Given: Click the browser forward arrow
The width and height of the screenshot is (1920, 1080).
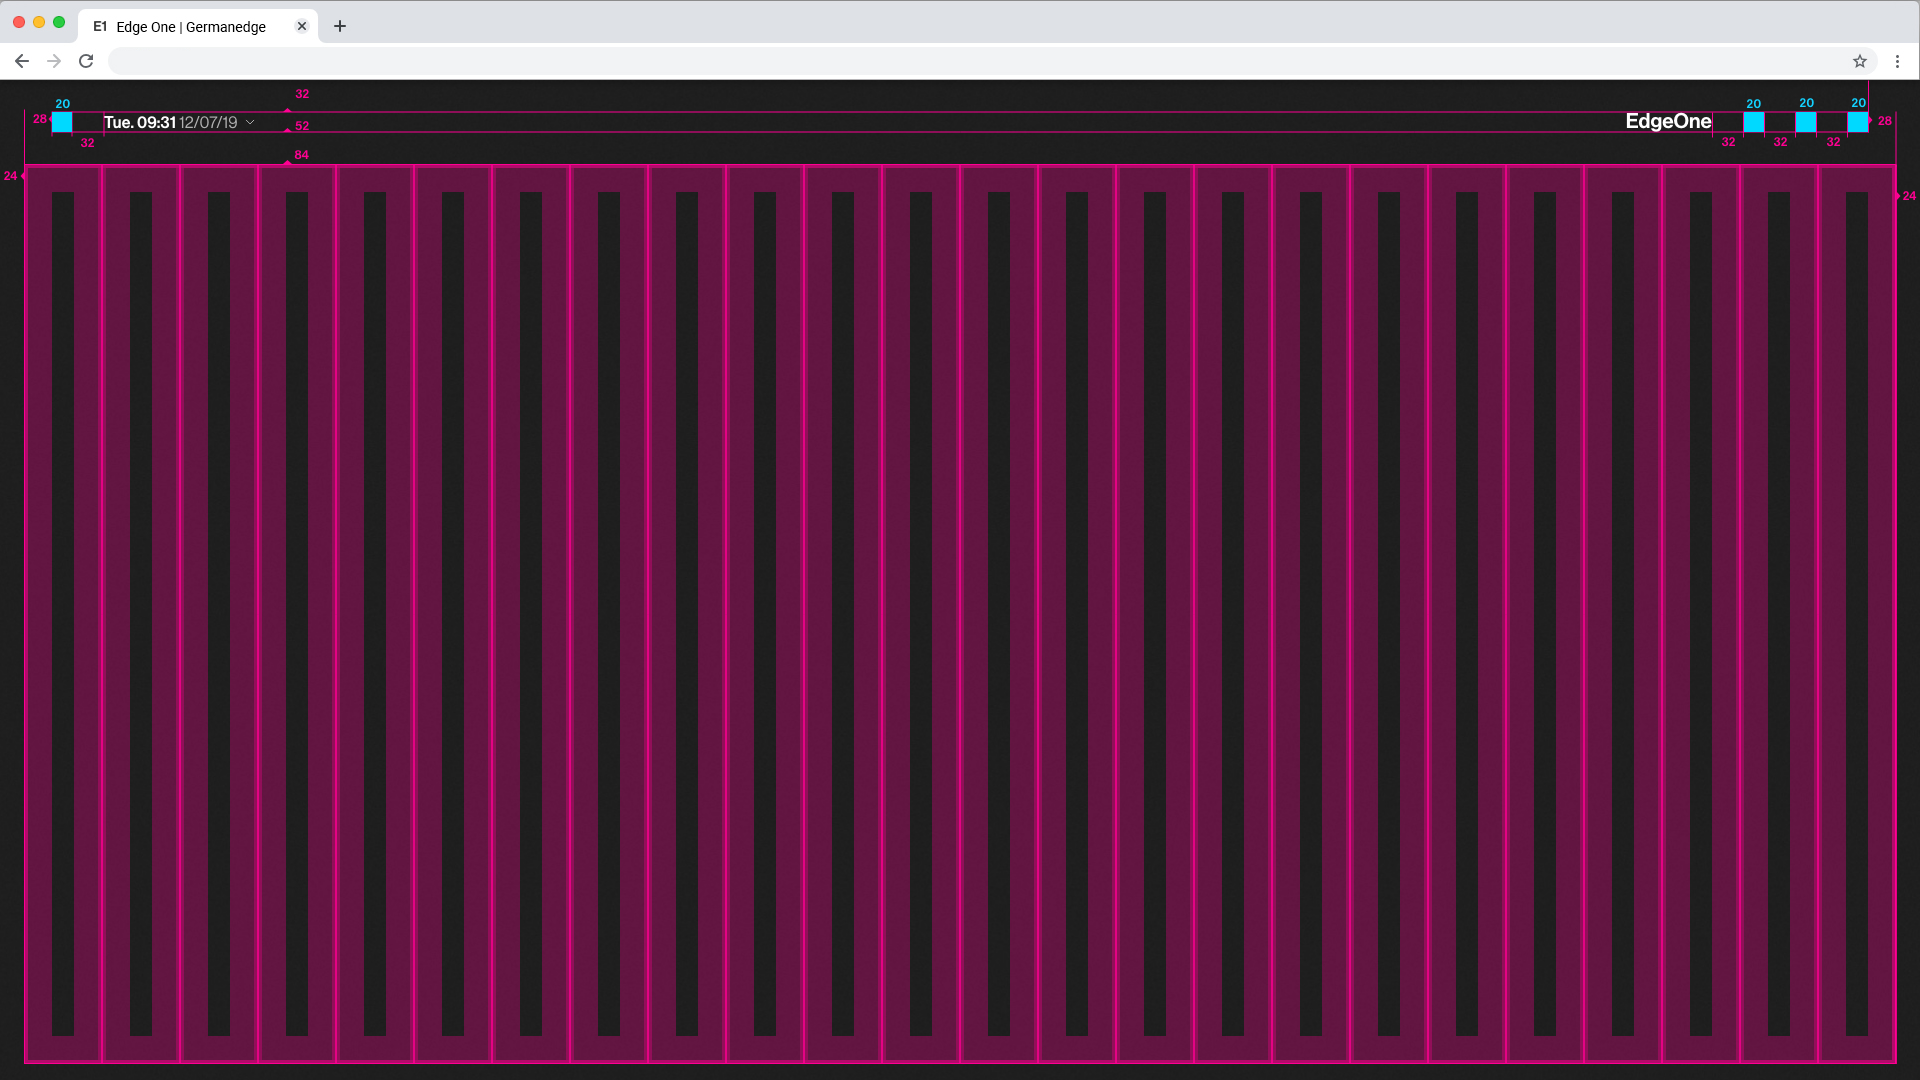Looking at the screenshot, I should (54, 61).
